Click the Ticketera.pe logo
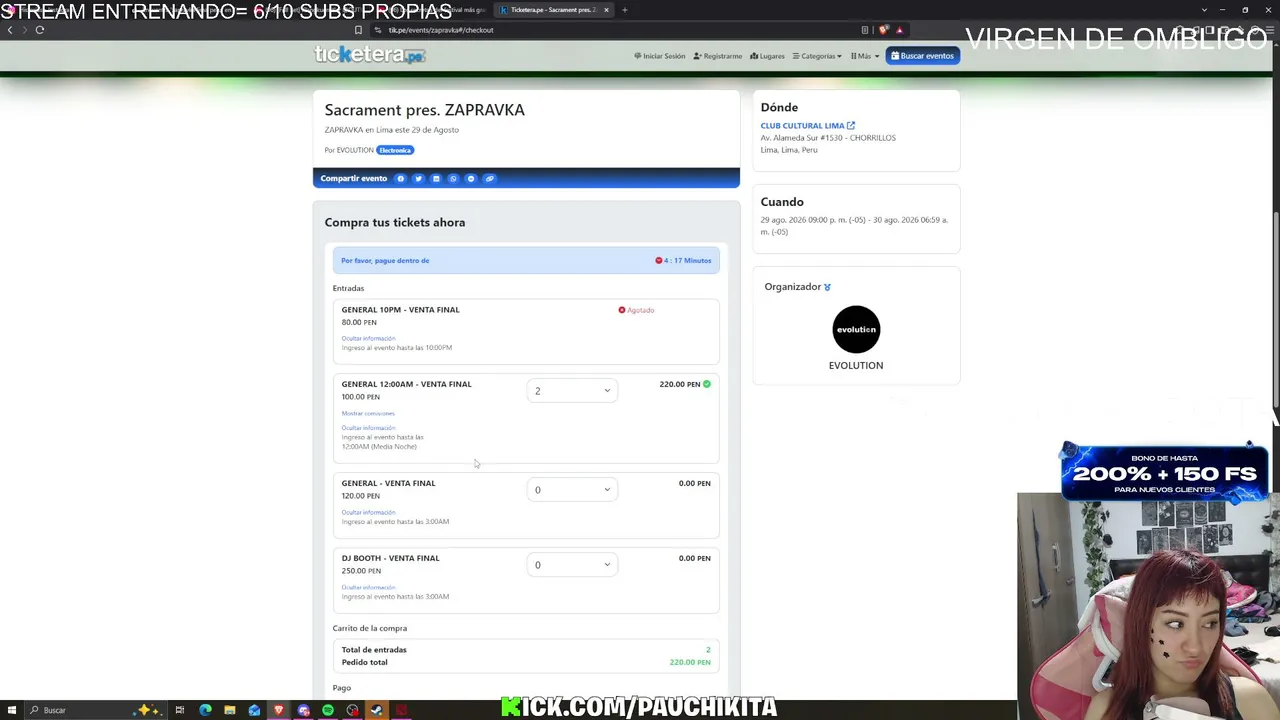The image size is (1280, 720). point(370,55)
